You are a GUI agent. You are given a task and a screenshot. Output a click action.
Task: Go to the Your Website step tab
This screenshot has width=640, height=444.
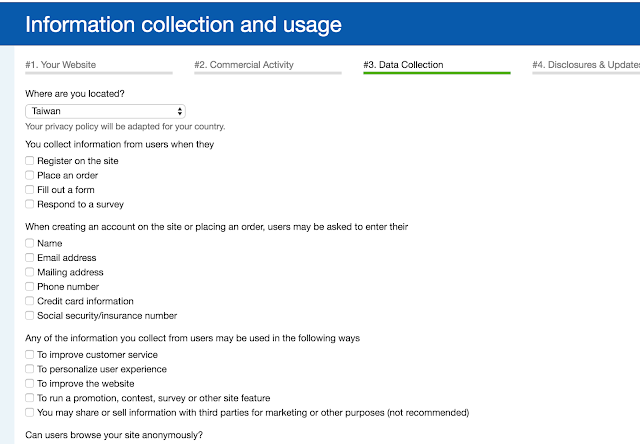pyautogui.click(x=99, y=65)
